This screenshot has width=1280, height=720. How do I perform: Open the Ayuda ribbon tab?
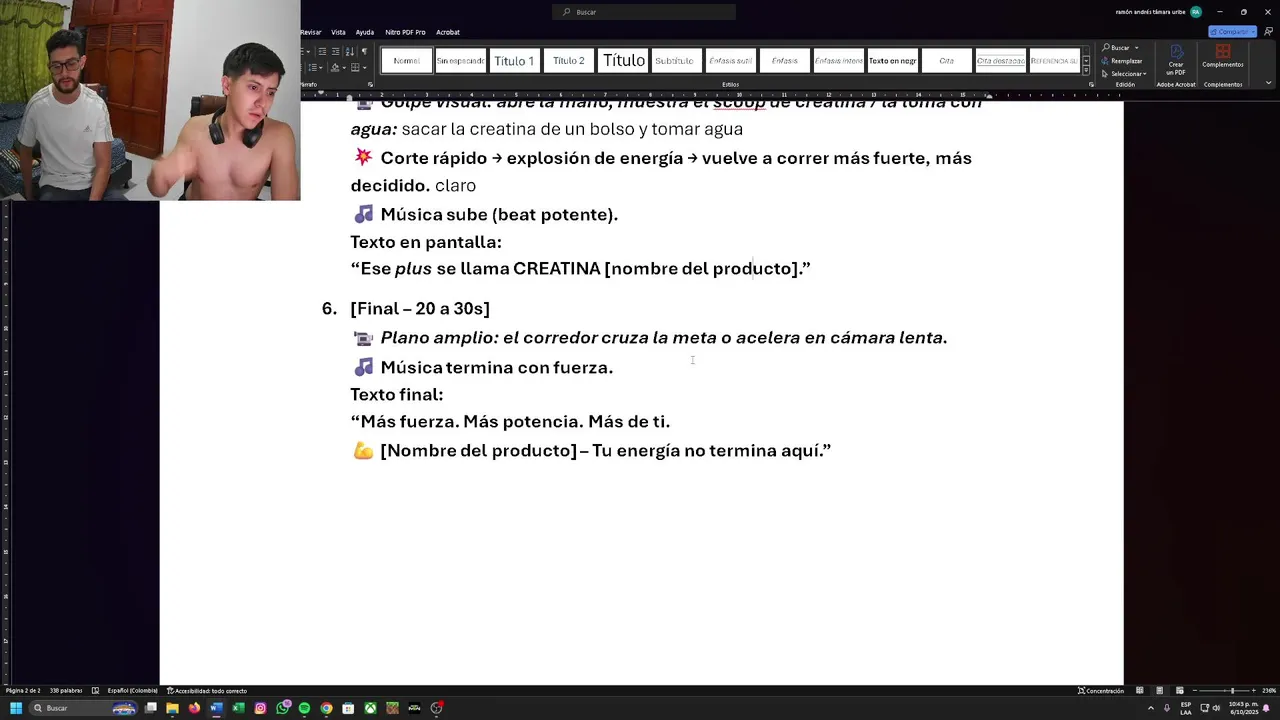click(365, 32)
